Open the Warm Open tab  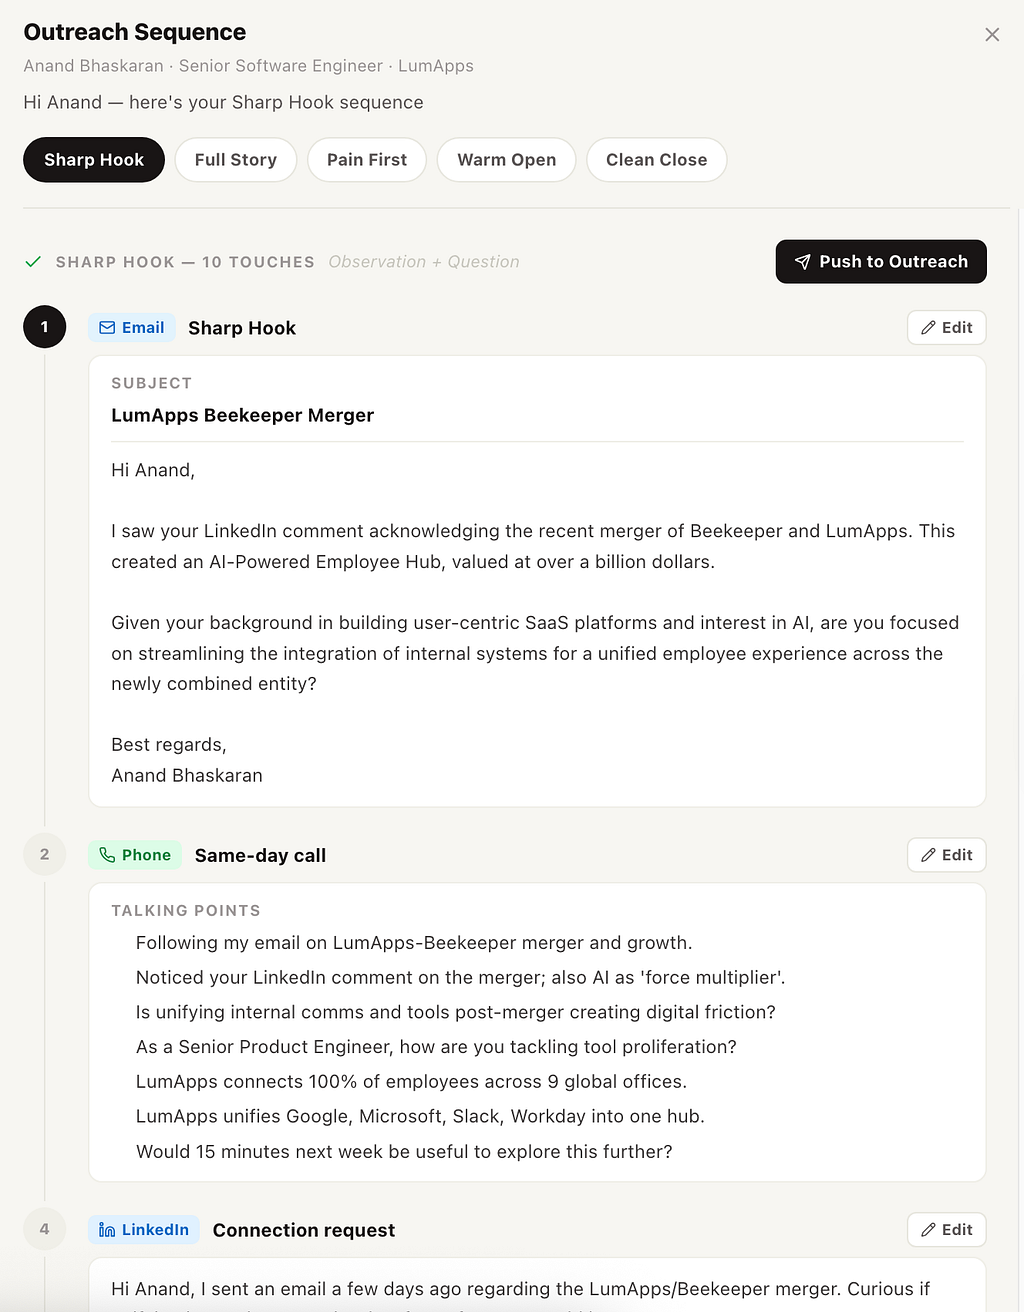pos(507,160)
